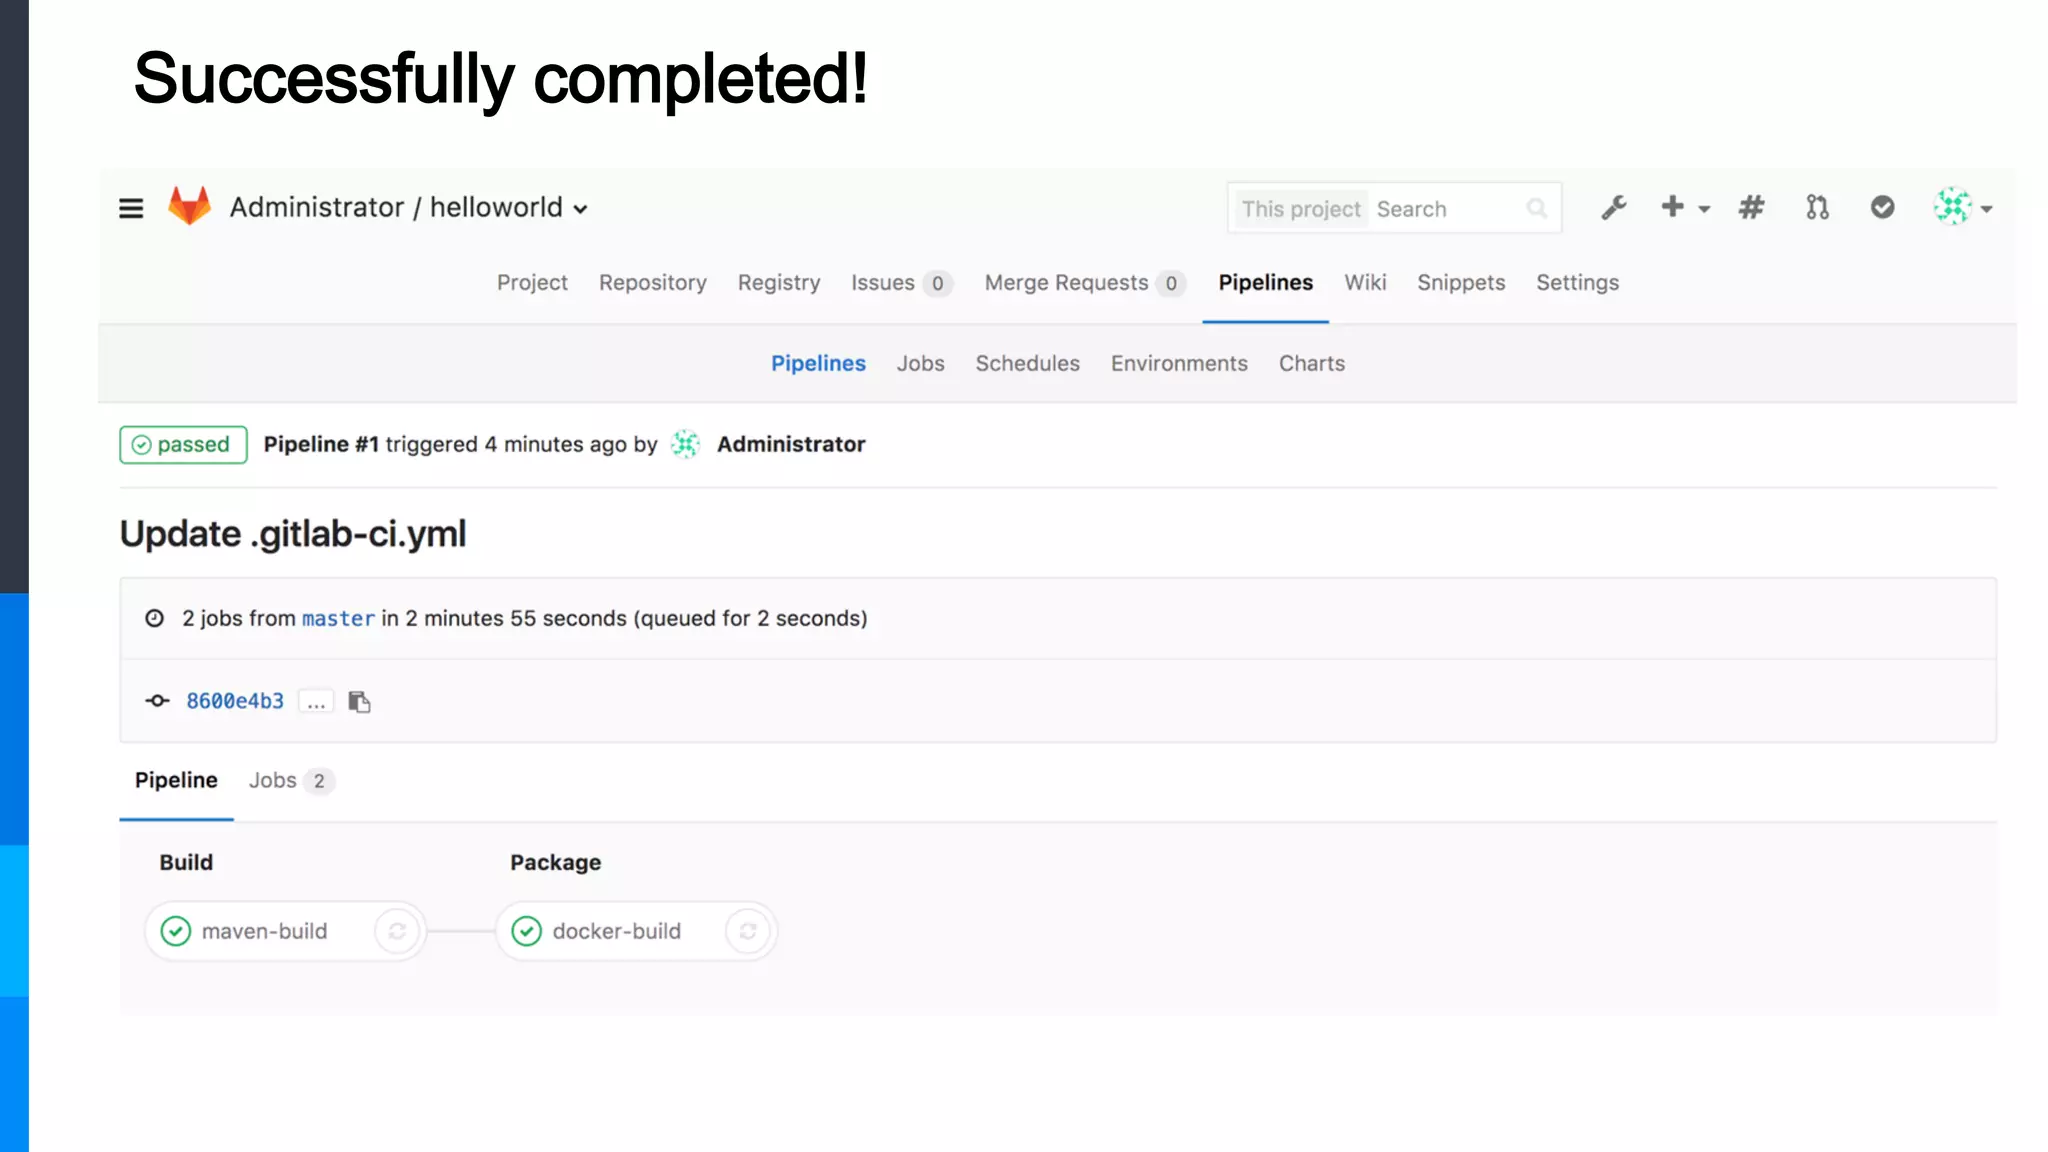Image resolution: width=2048 pixels, height=1152 pixels.
Task: Open the Merge Requests tab
Action: point(1085,283)
